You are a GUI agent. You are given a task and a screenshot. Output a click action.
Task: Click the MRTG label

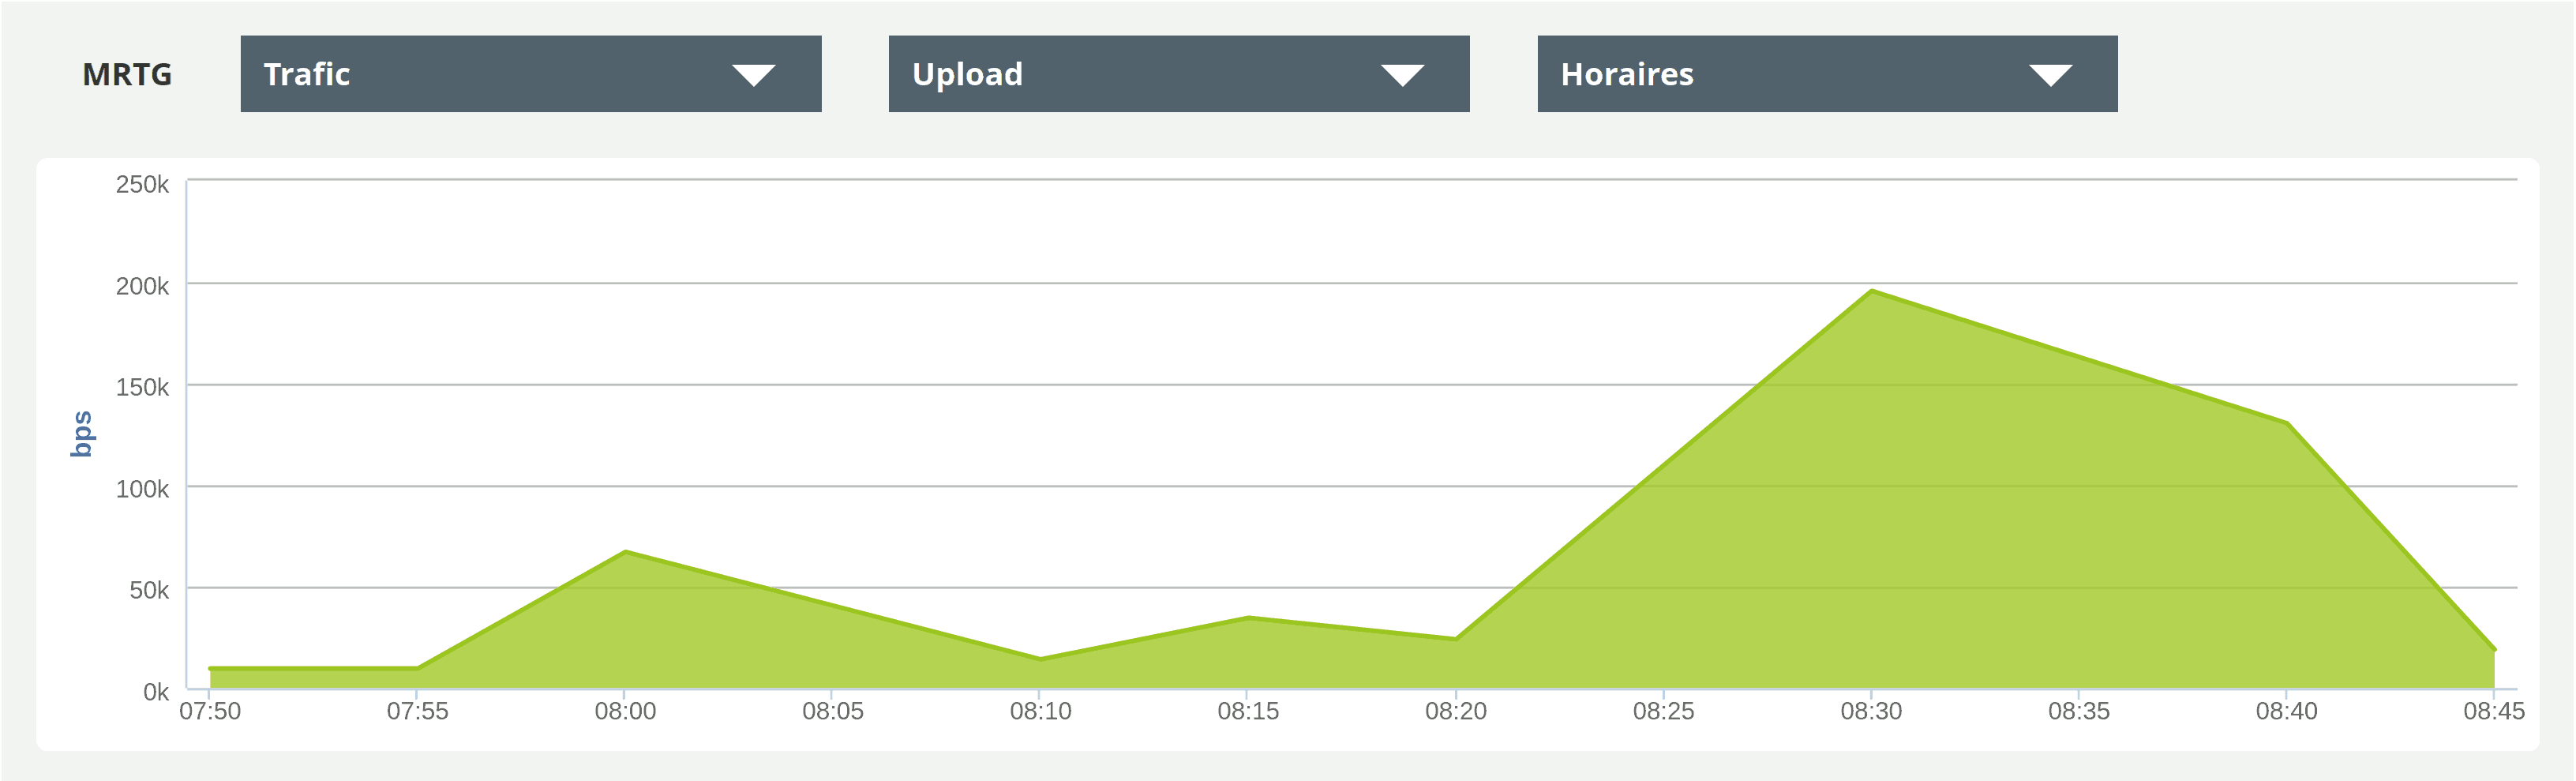click(x=127, y=75)
